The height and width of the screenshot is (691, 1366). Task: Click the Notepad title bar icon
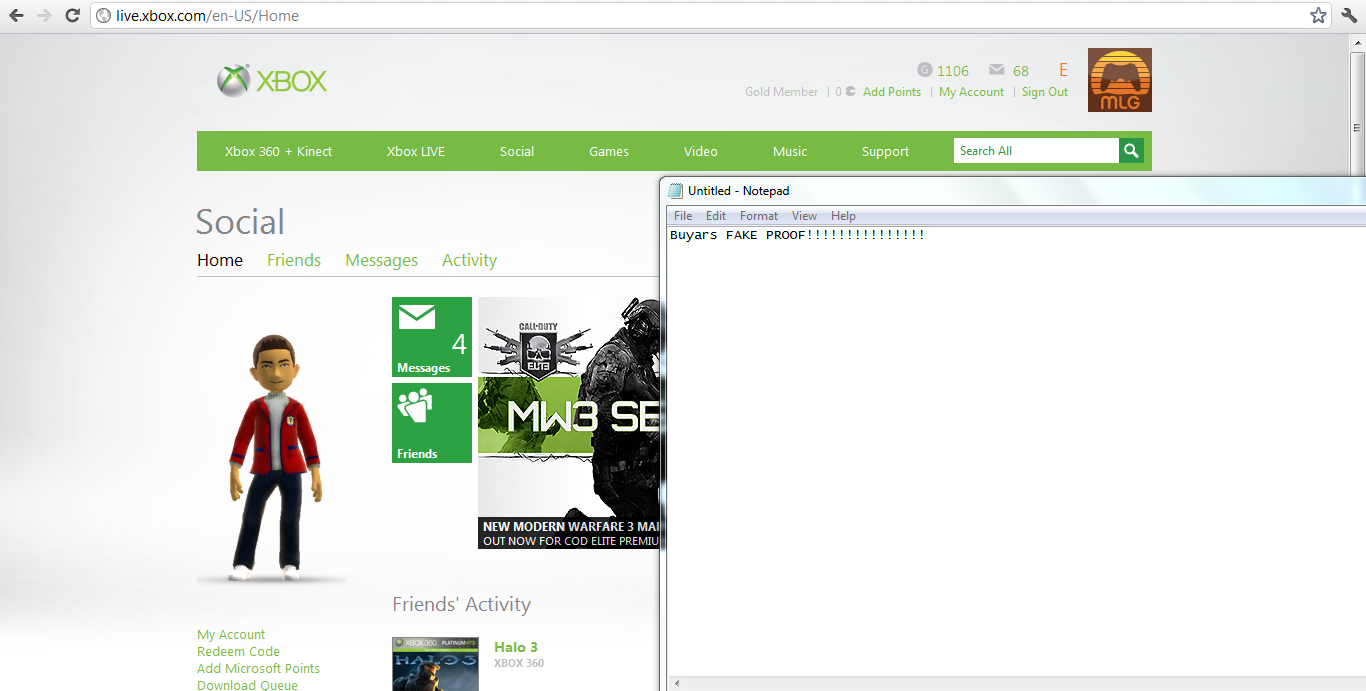676,191
